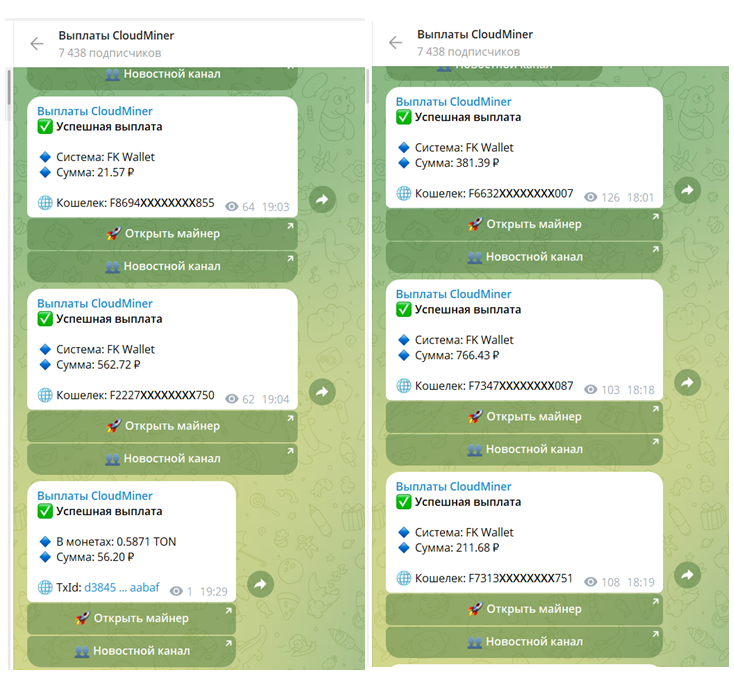Forward the 211.68 ₽ payout message

(687, 574)
